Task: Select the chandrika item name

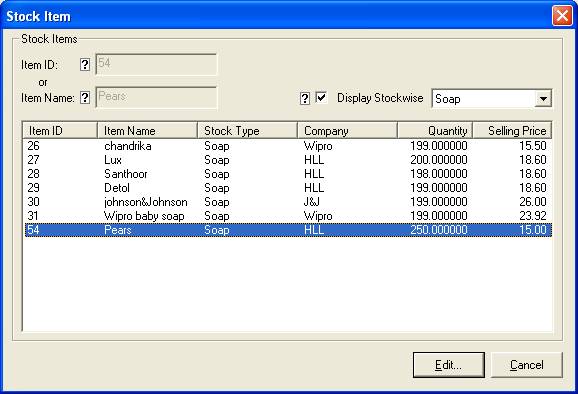Action: [x=128, y=146]
